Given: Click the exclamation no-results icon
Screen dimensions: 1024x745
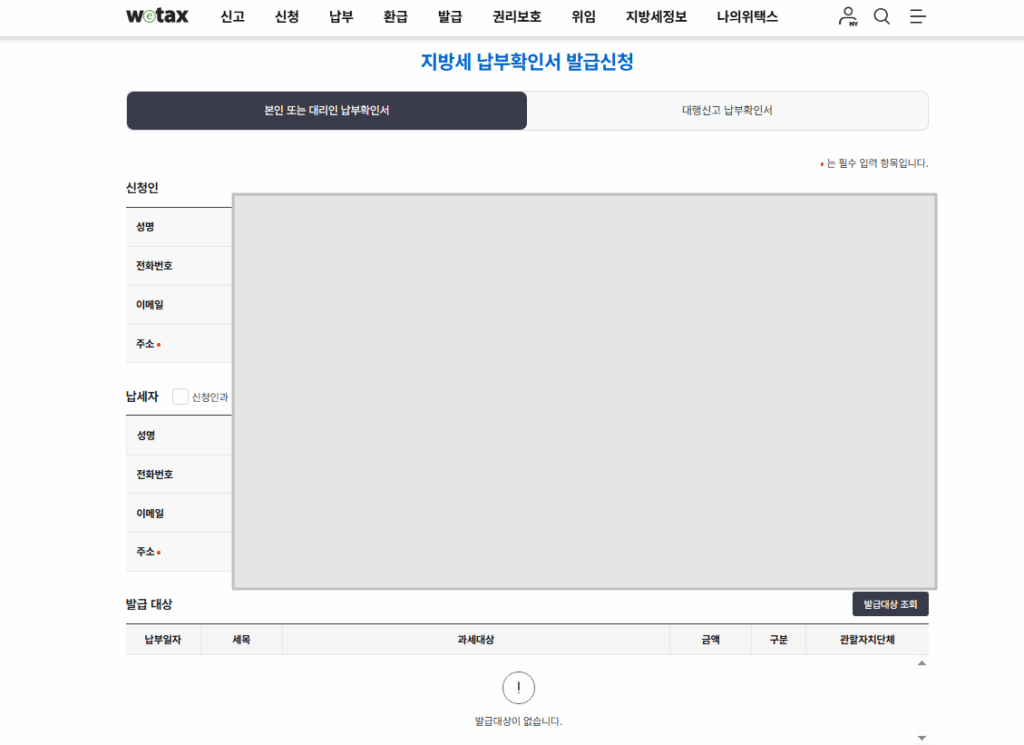Looking at the screenshot, I should [x=519, y=688].
